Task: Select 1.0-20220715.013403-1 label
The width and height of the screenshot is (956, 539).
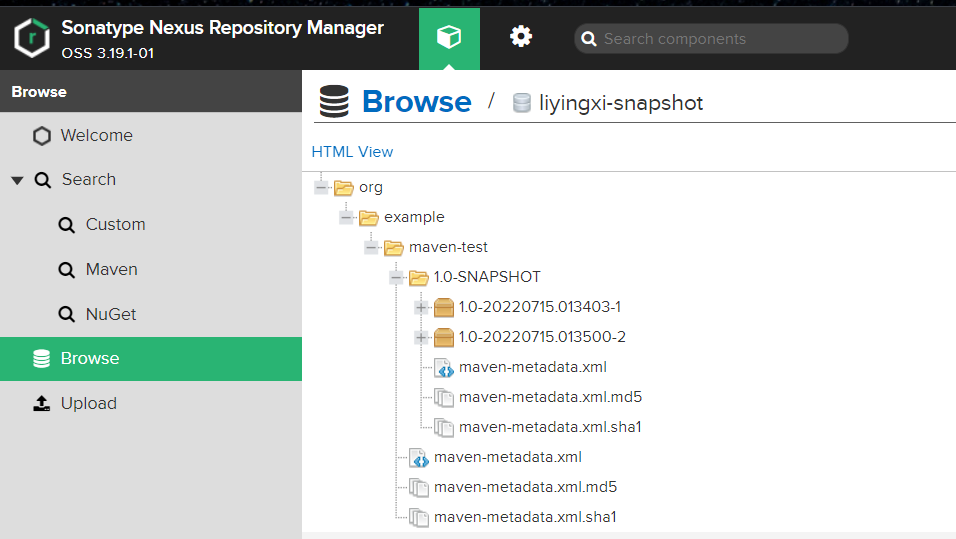Action: point(540,307)
